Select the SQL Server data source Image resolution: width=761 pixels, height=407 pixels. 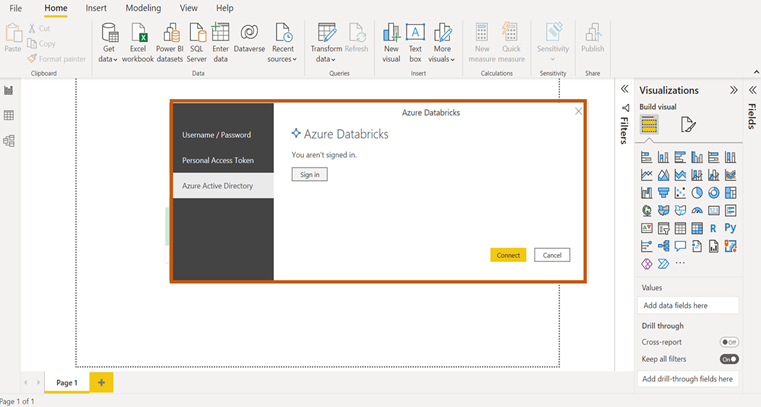[x=197, y=34]
